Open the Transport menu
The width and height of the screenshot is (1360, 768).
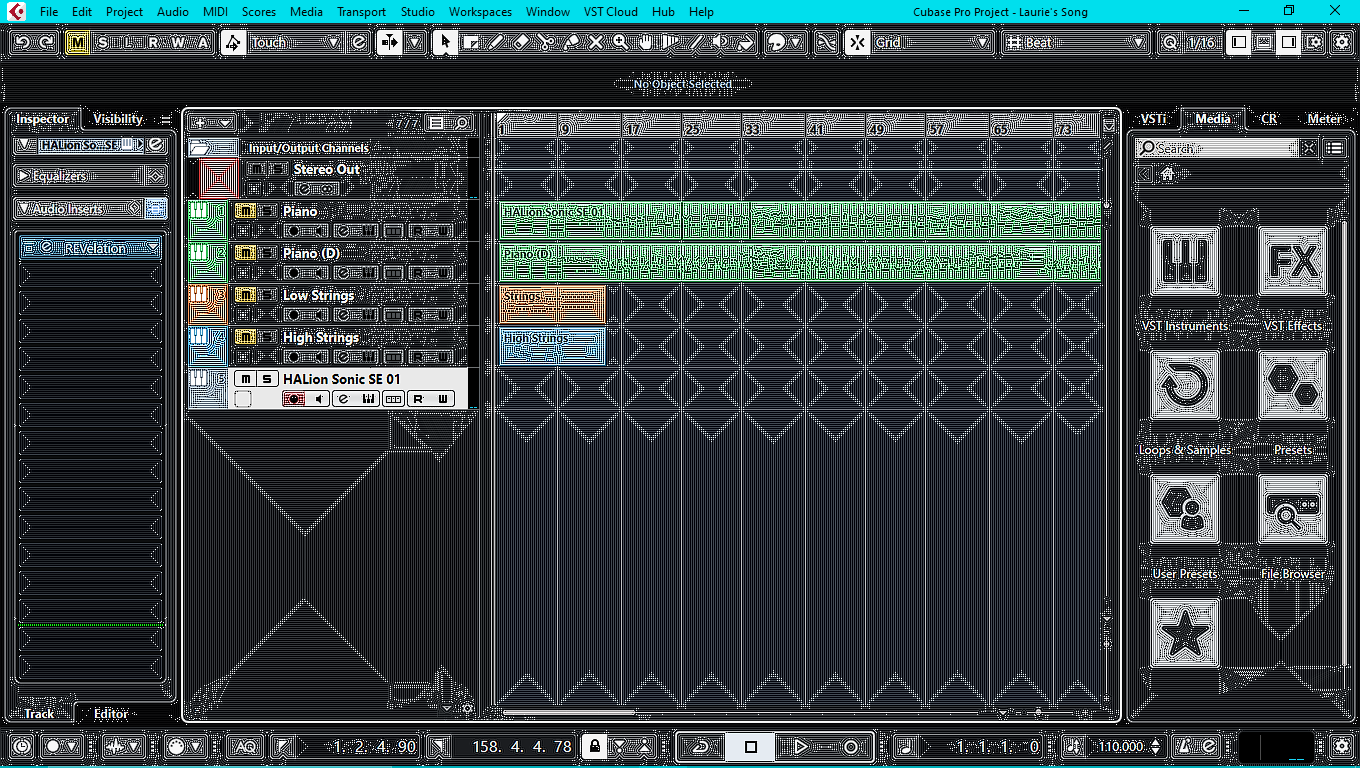coord(361,11)
